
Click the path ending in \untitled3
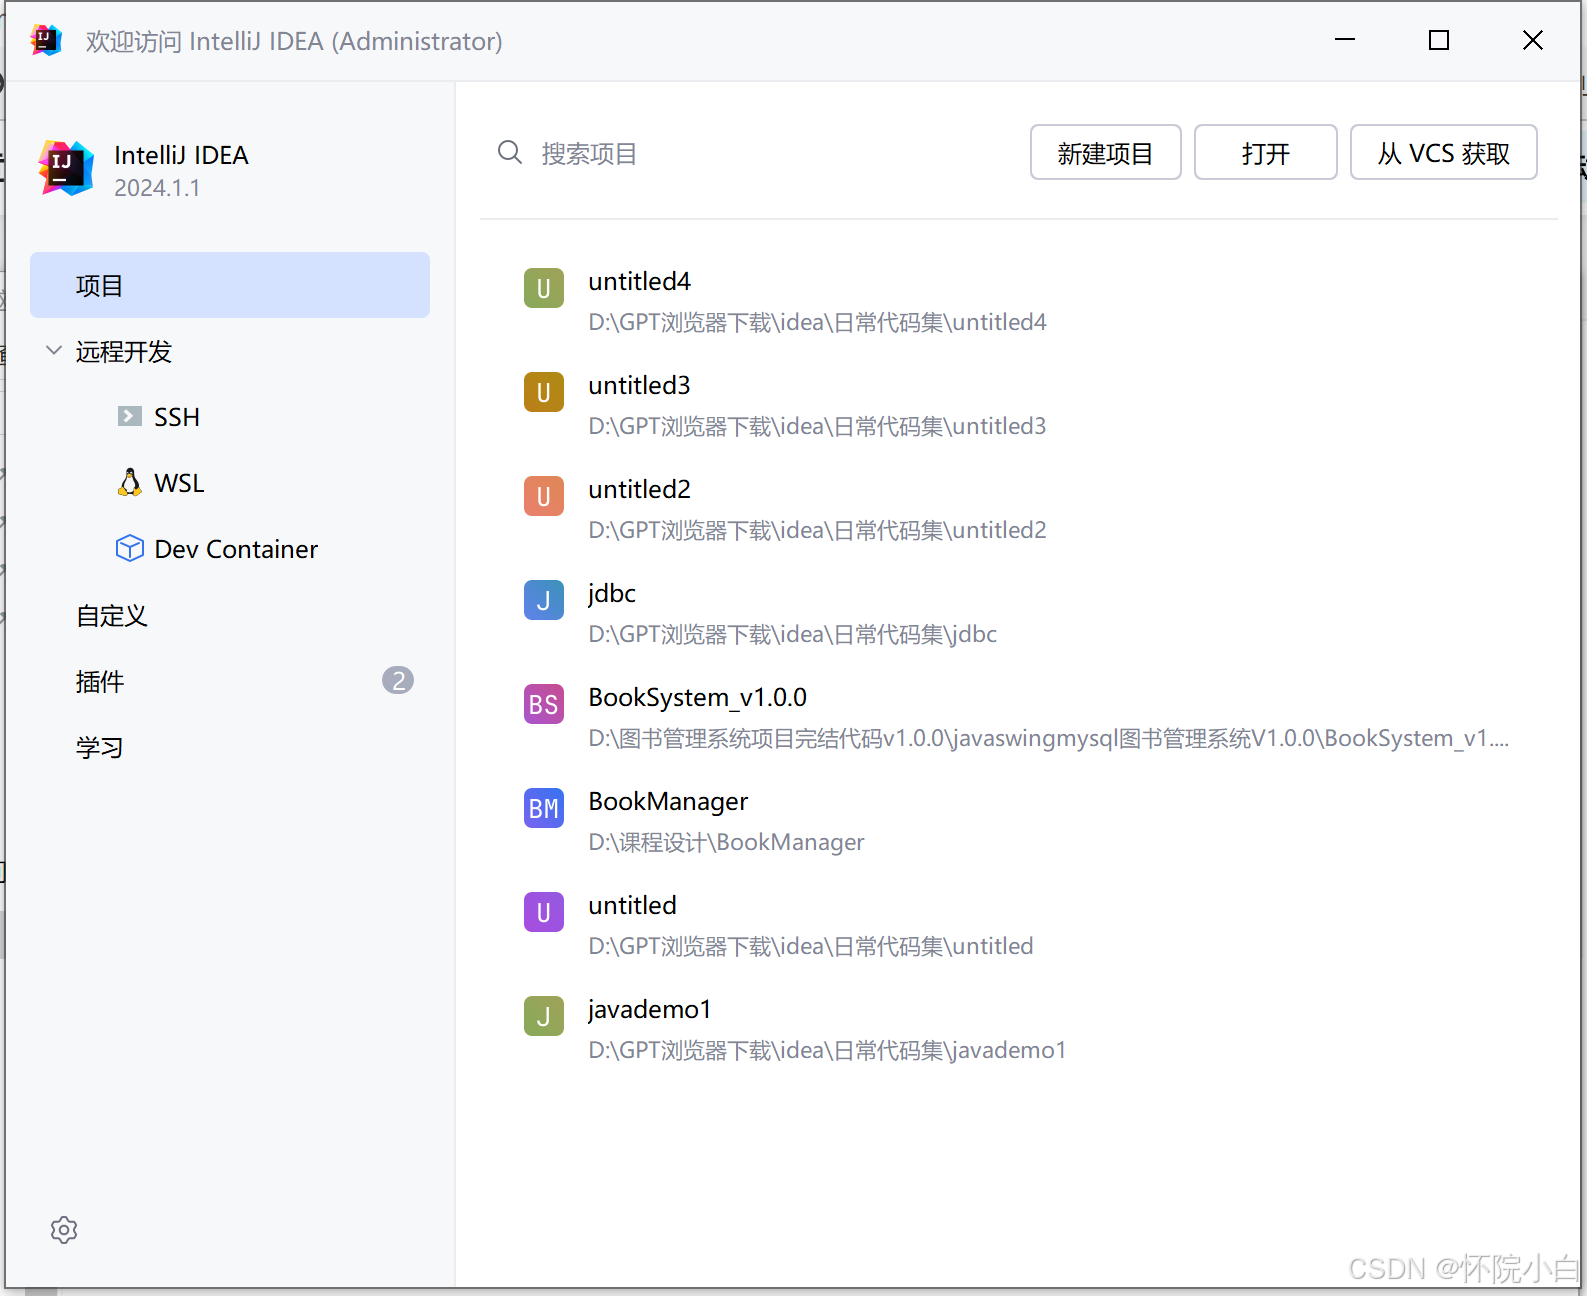[x=817, y=426]
